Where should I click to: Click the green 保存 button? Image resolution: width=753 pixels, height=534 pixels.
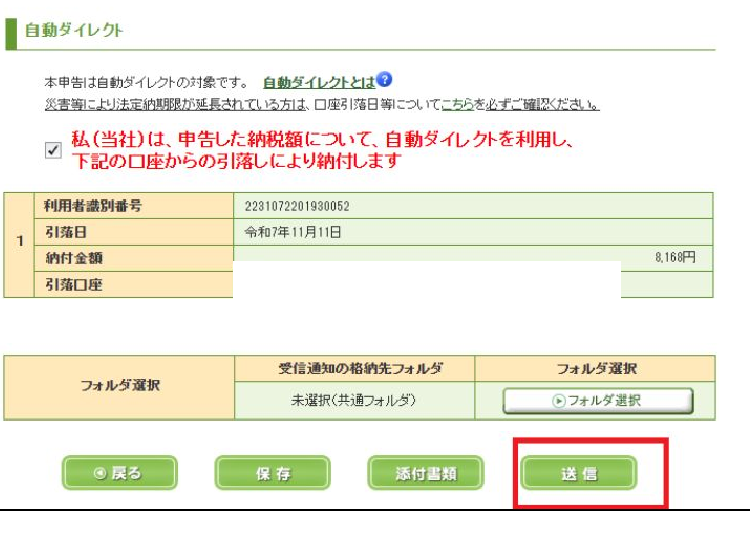point(272,473)
